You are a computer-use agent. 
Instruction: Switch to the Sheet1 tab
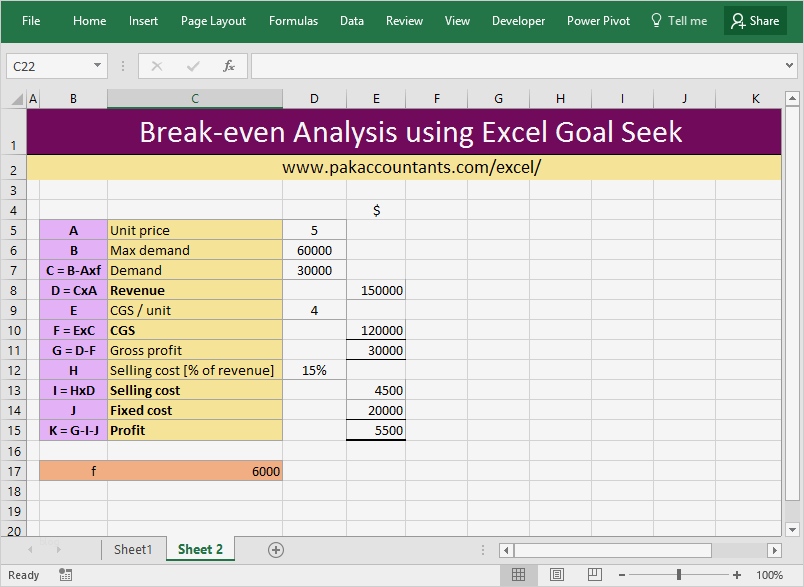tap(133, 549)
